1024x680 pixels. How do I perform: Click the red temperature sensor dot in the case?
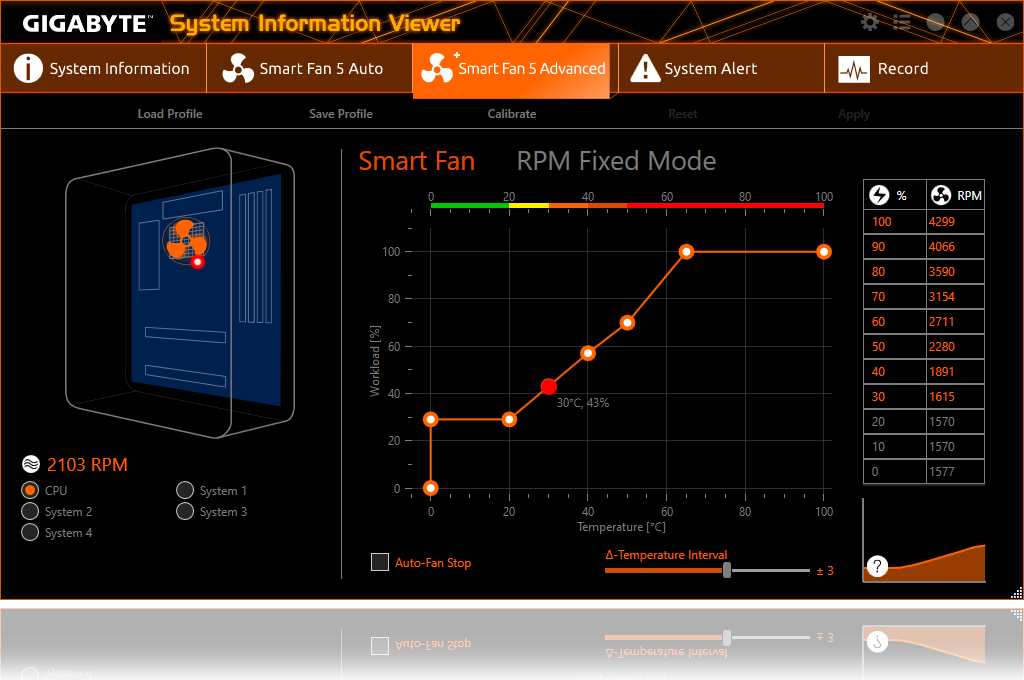198,262
